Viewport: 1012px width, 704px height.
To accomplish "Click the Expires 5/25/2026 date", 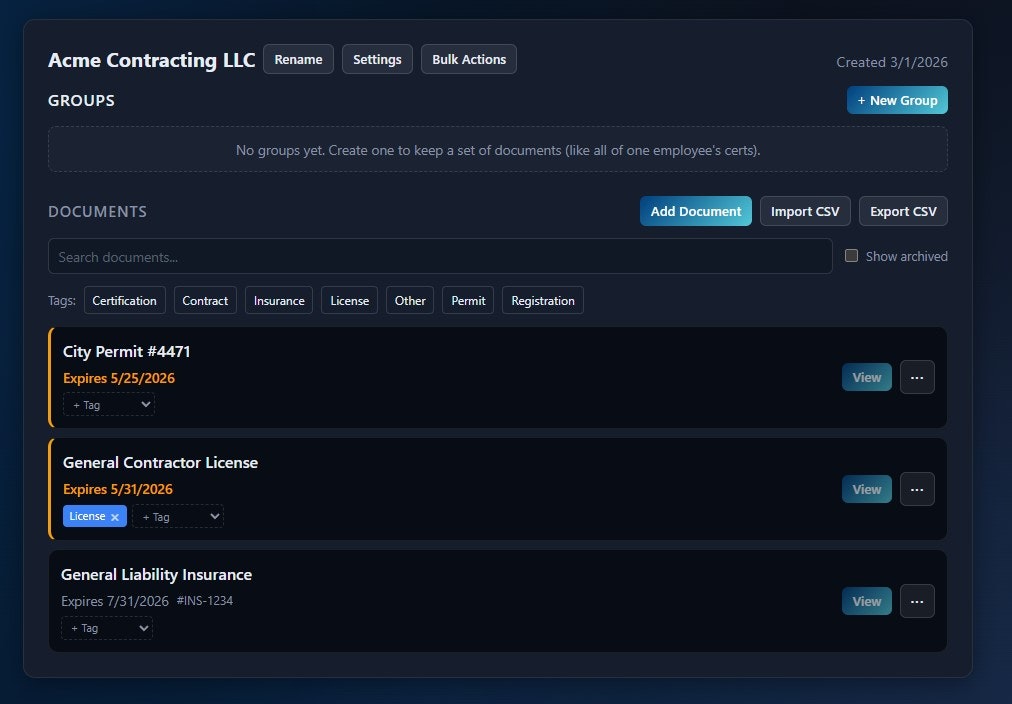I will coord(119,378).
